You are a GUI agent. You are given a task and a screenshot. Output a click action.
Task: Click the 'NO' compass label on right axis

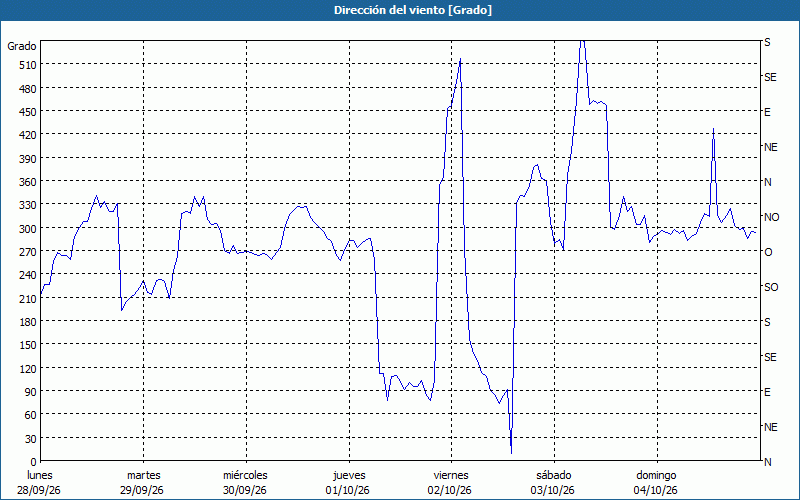pyautogui.click(x=772, y=217)
